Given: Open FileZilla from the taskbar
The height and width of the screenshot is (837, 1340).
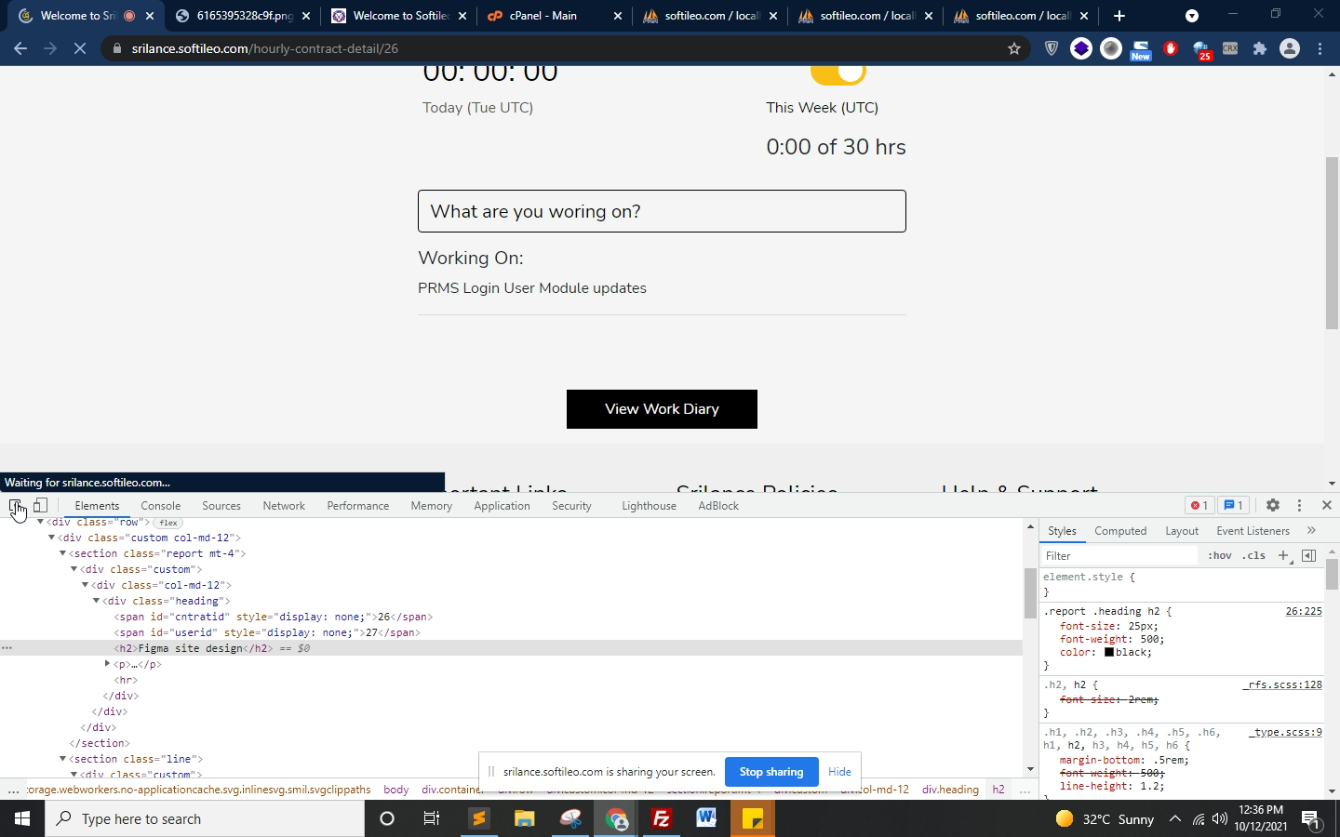Looking at the screenshot, I should click(x=661, y=819).
